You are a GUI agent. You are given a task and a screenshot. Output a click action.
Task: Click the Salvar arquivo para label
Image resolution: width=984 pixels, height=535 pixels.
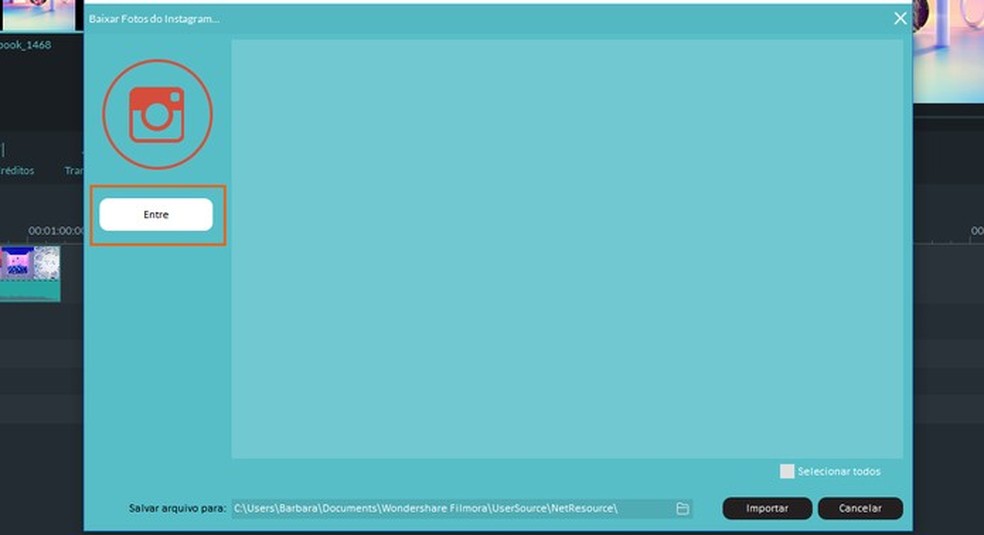point(177,508)
